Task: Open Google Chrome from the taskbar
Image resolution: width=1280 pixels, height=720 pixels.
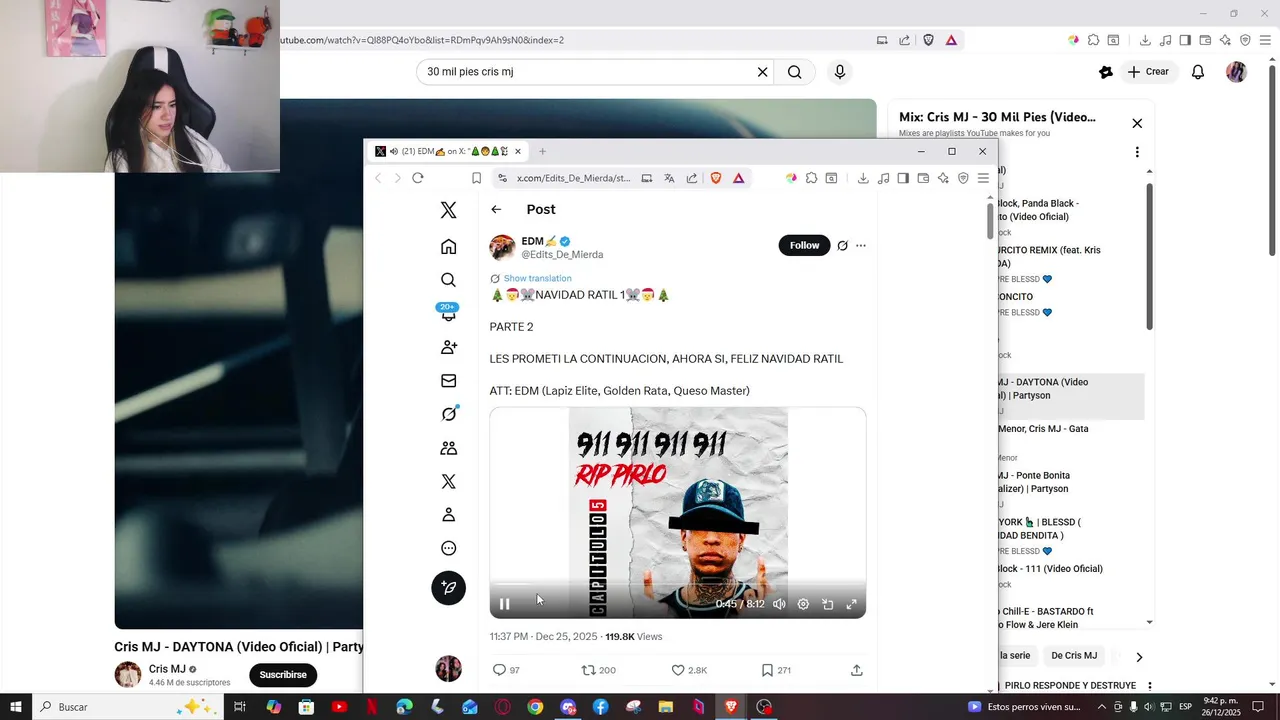Action: pos(535,707)
